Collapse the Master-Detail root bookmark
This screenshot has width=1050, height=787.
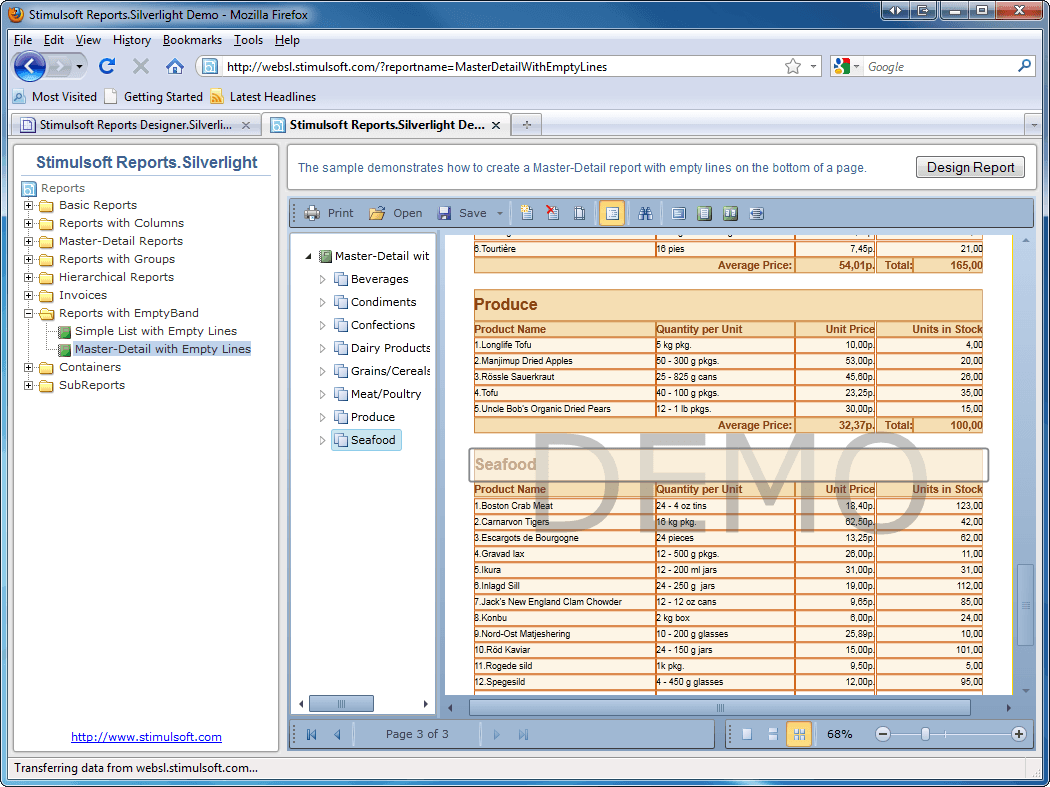308,256
